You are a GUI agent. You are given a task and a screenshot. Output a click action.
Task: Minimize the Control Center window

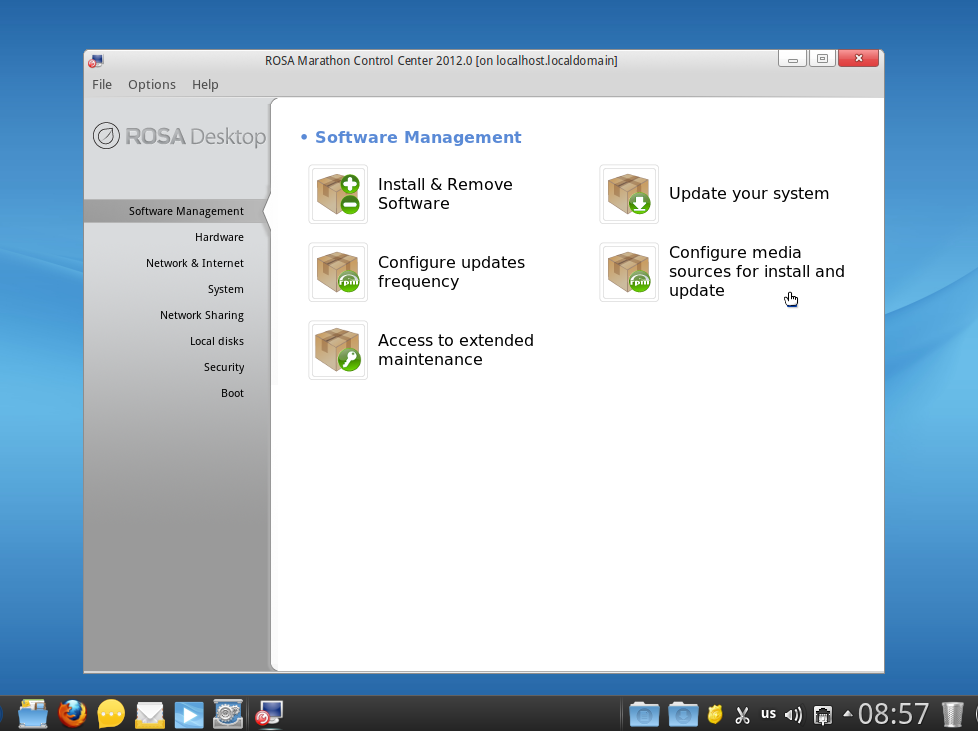click(793, 59)
